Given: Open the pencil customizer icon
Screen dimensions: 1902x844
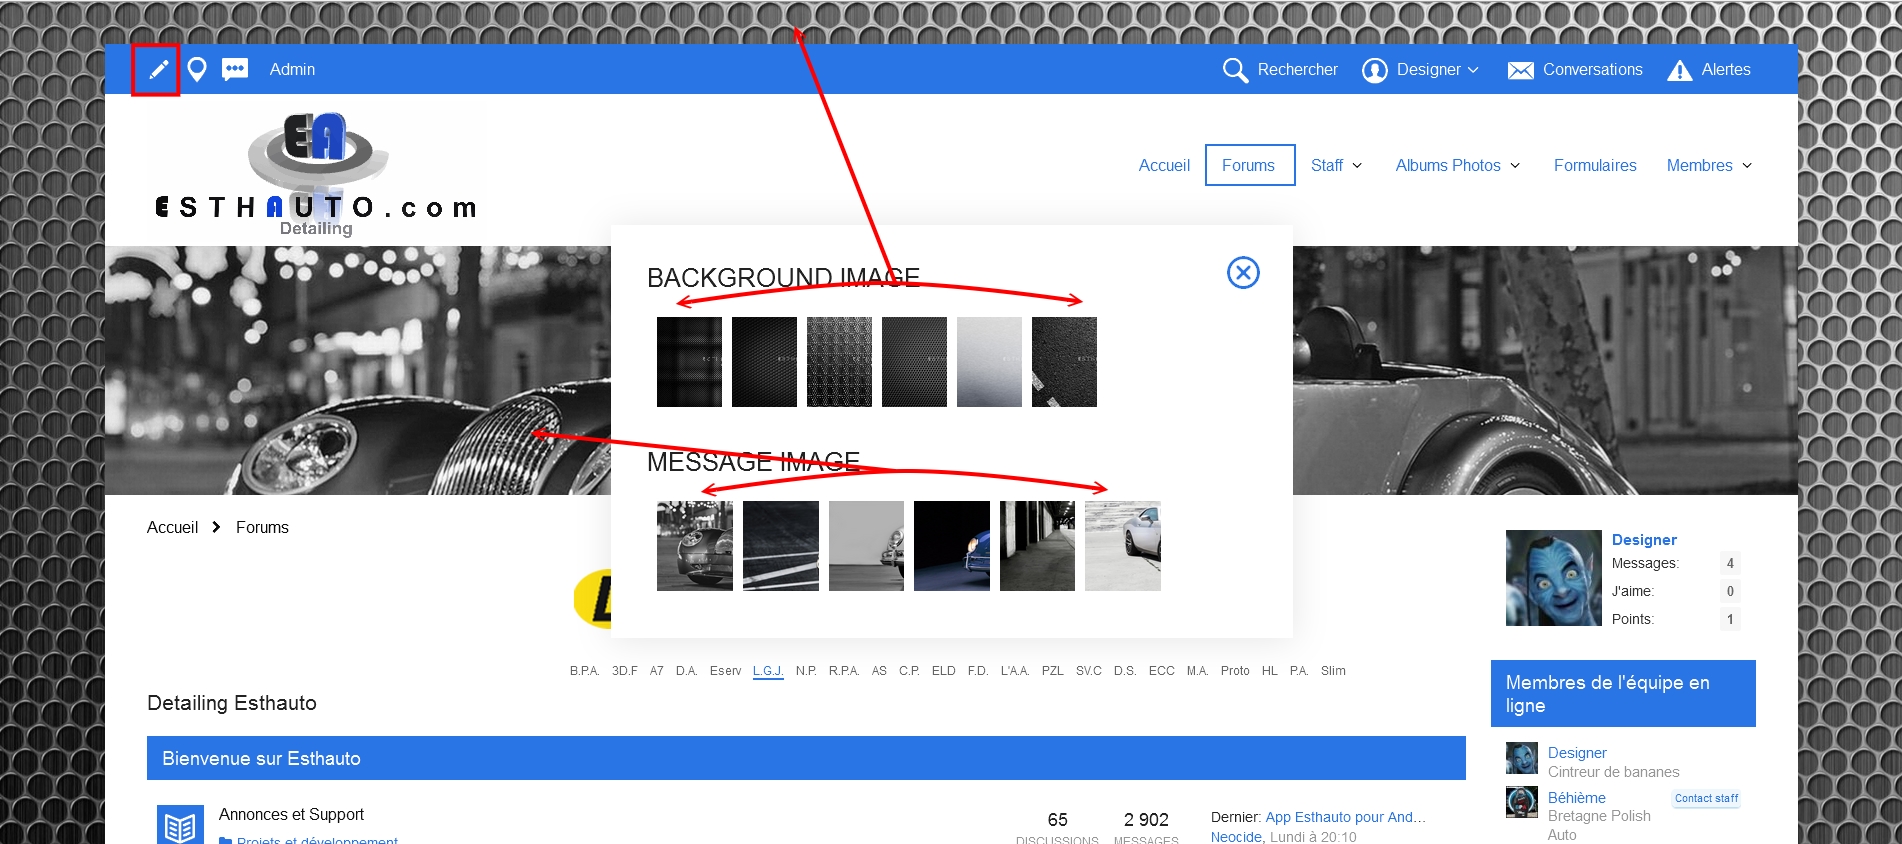Looking at the screenshot, I should pos(158,69).
